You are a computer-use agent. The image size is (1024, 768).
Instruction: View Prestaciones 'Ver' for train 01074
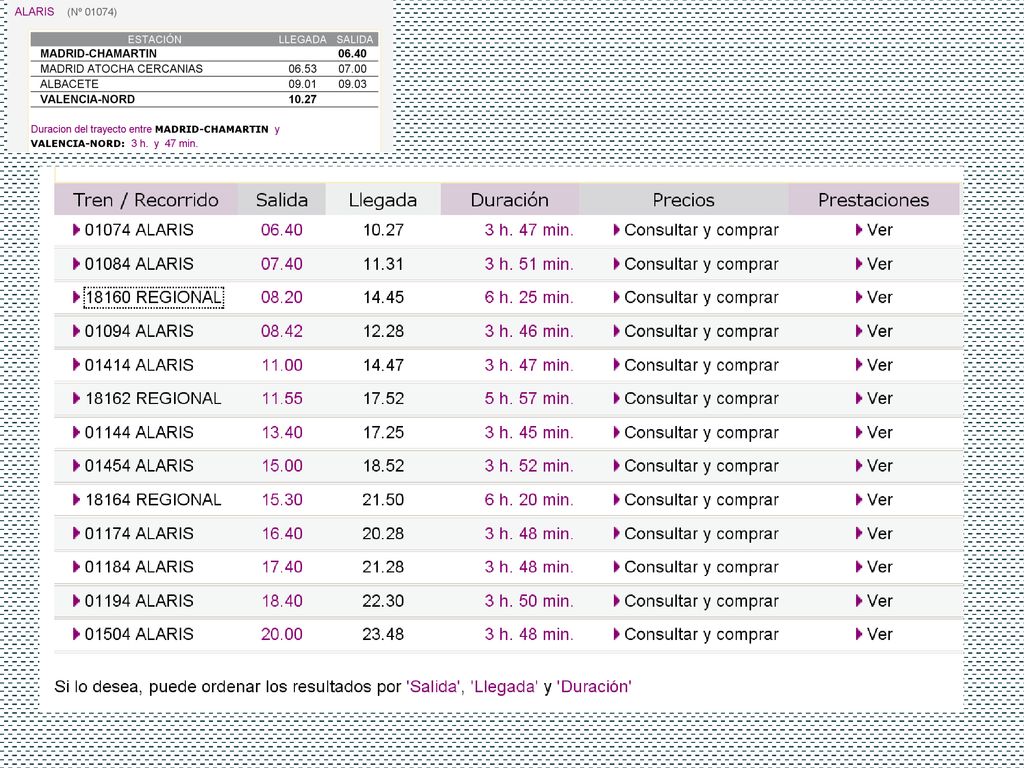coord(879,230)
